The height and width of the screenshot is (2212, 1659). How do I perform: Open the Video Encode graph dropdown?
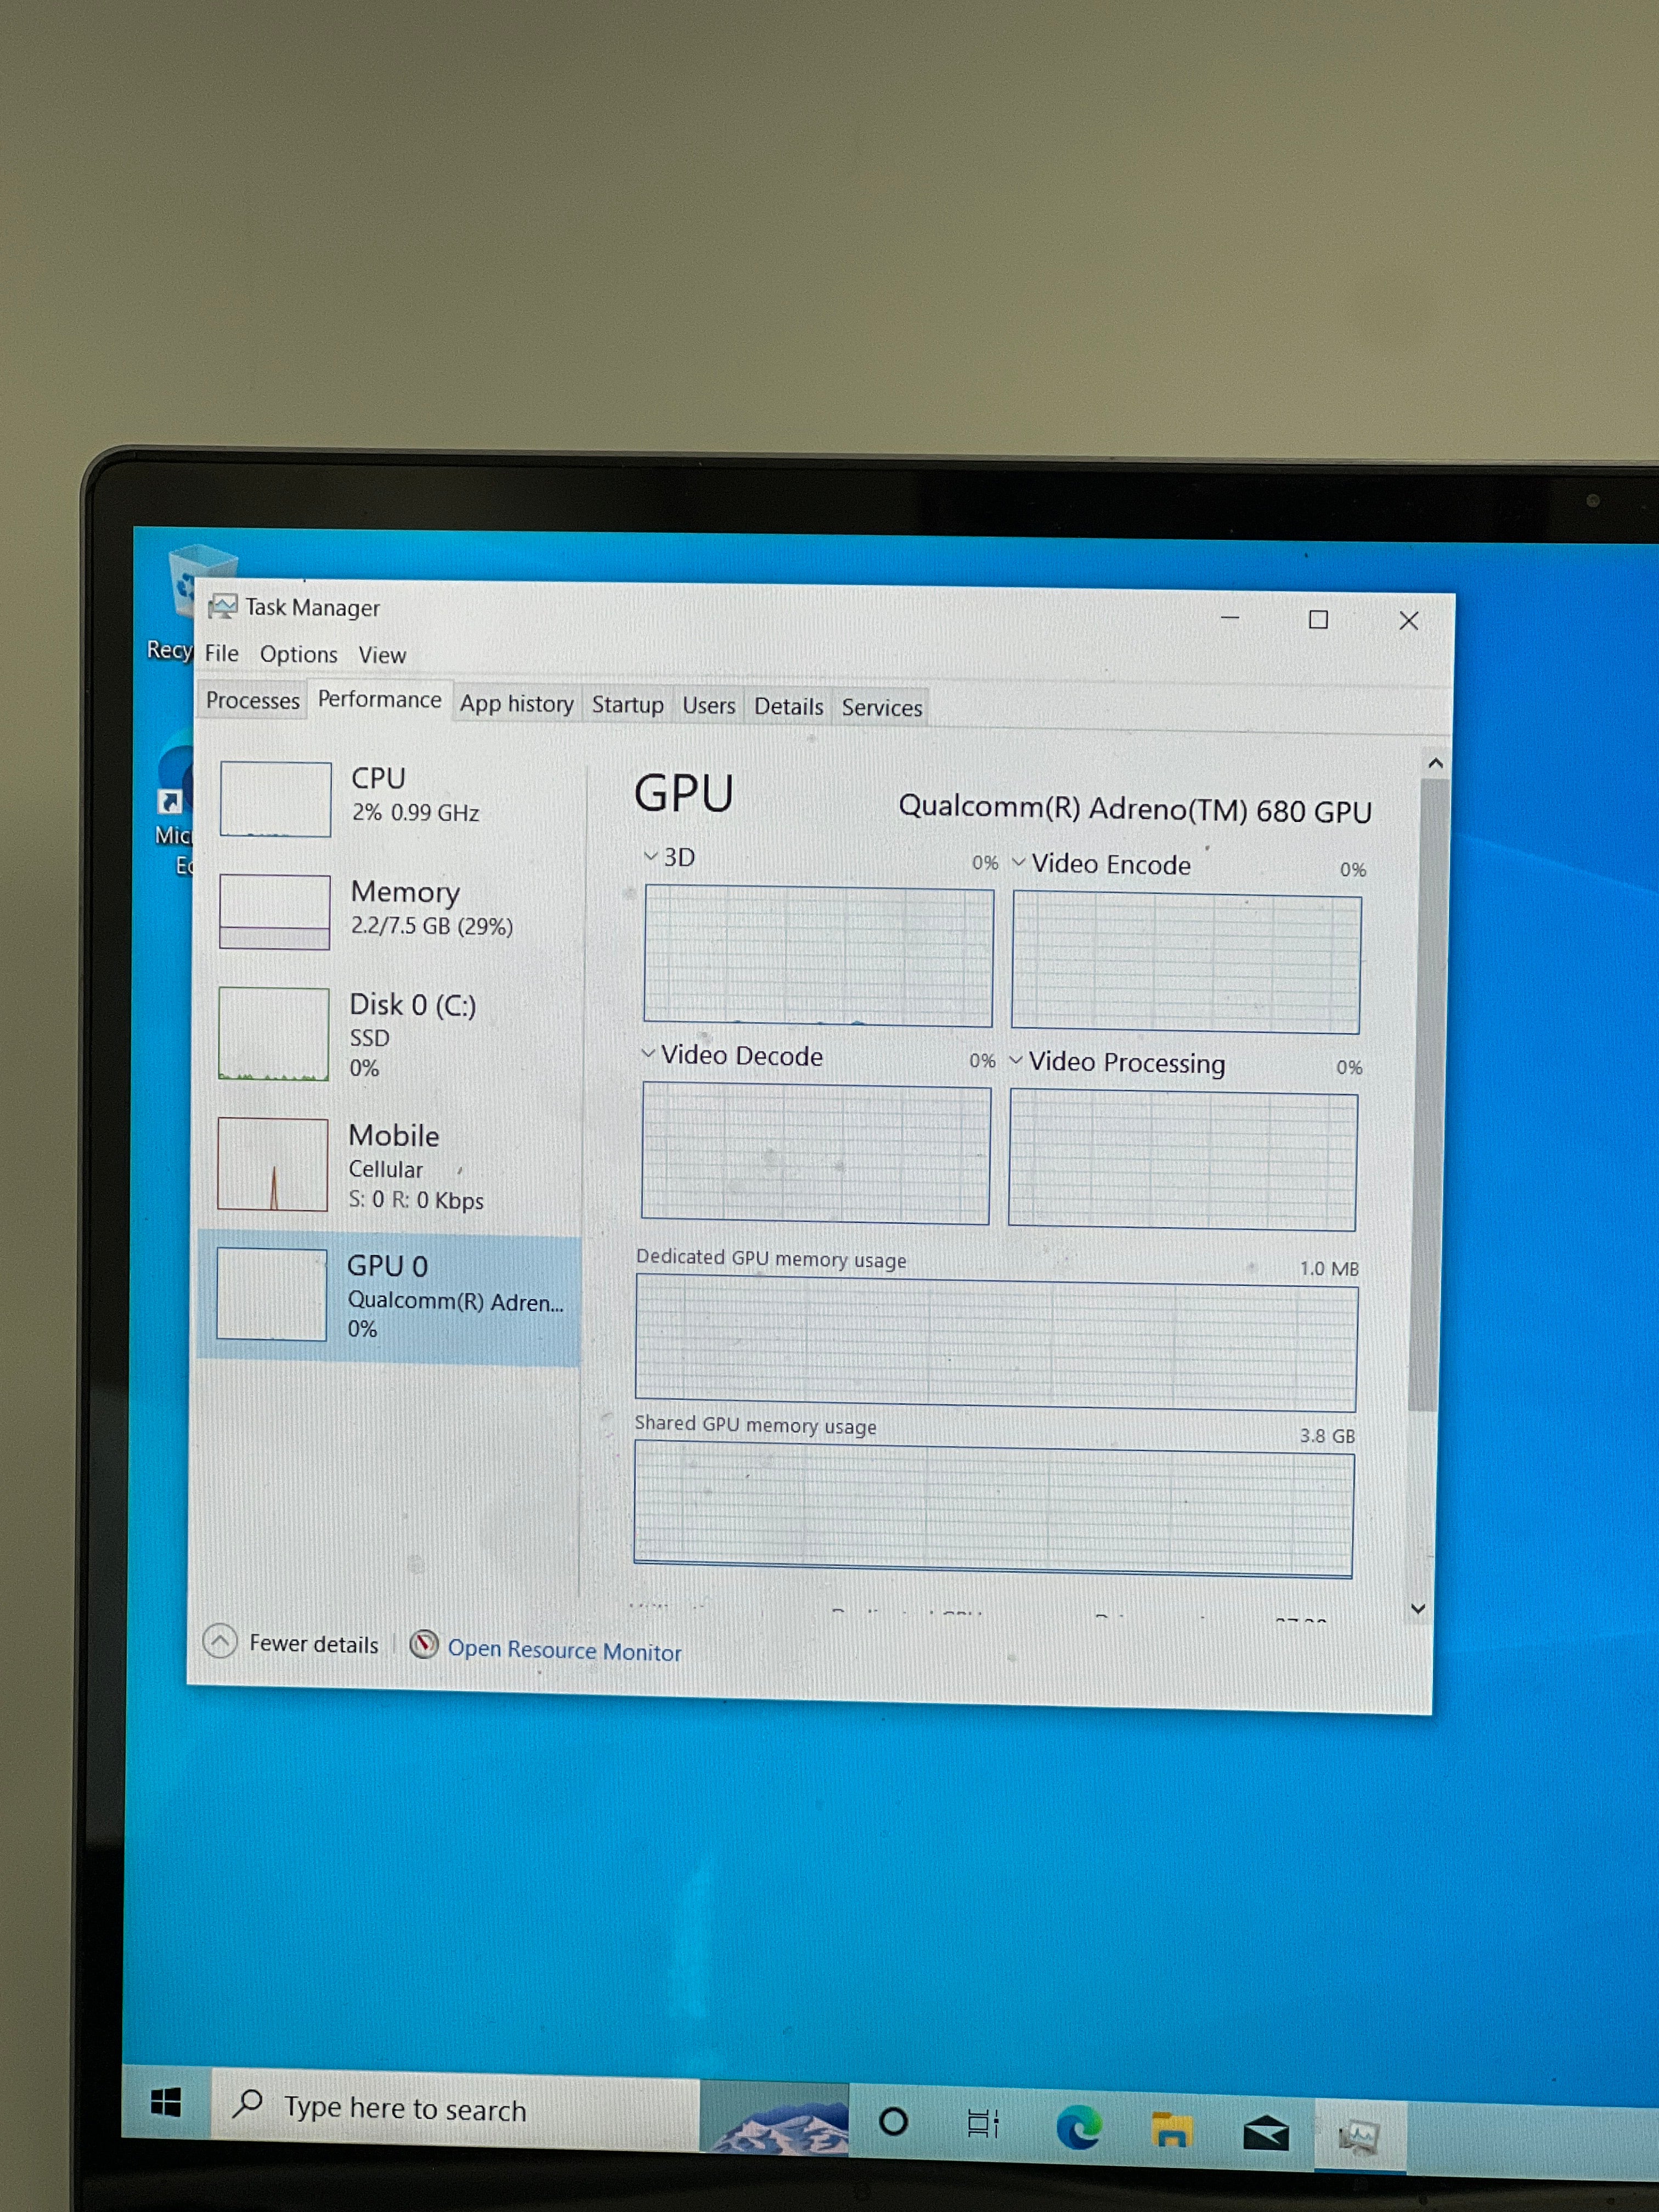click(x=1019, y=862)
